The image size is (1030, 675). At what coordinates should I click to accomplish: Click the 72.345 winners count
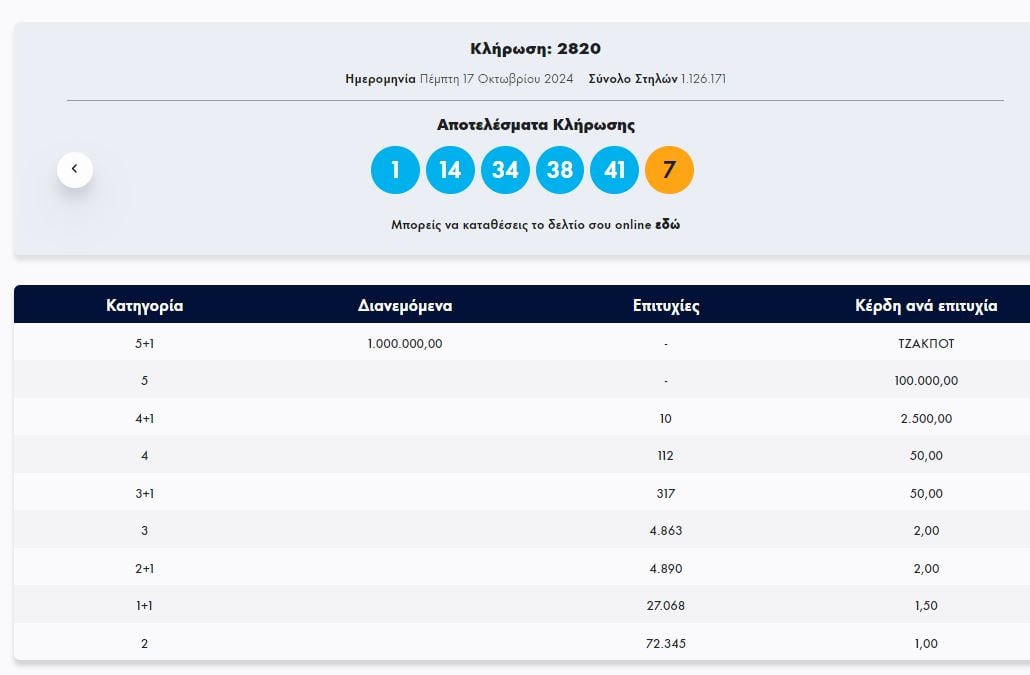666,644
